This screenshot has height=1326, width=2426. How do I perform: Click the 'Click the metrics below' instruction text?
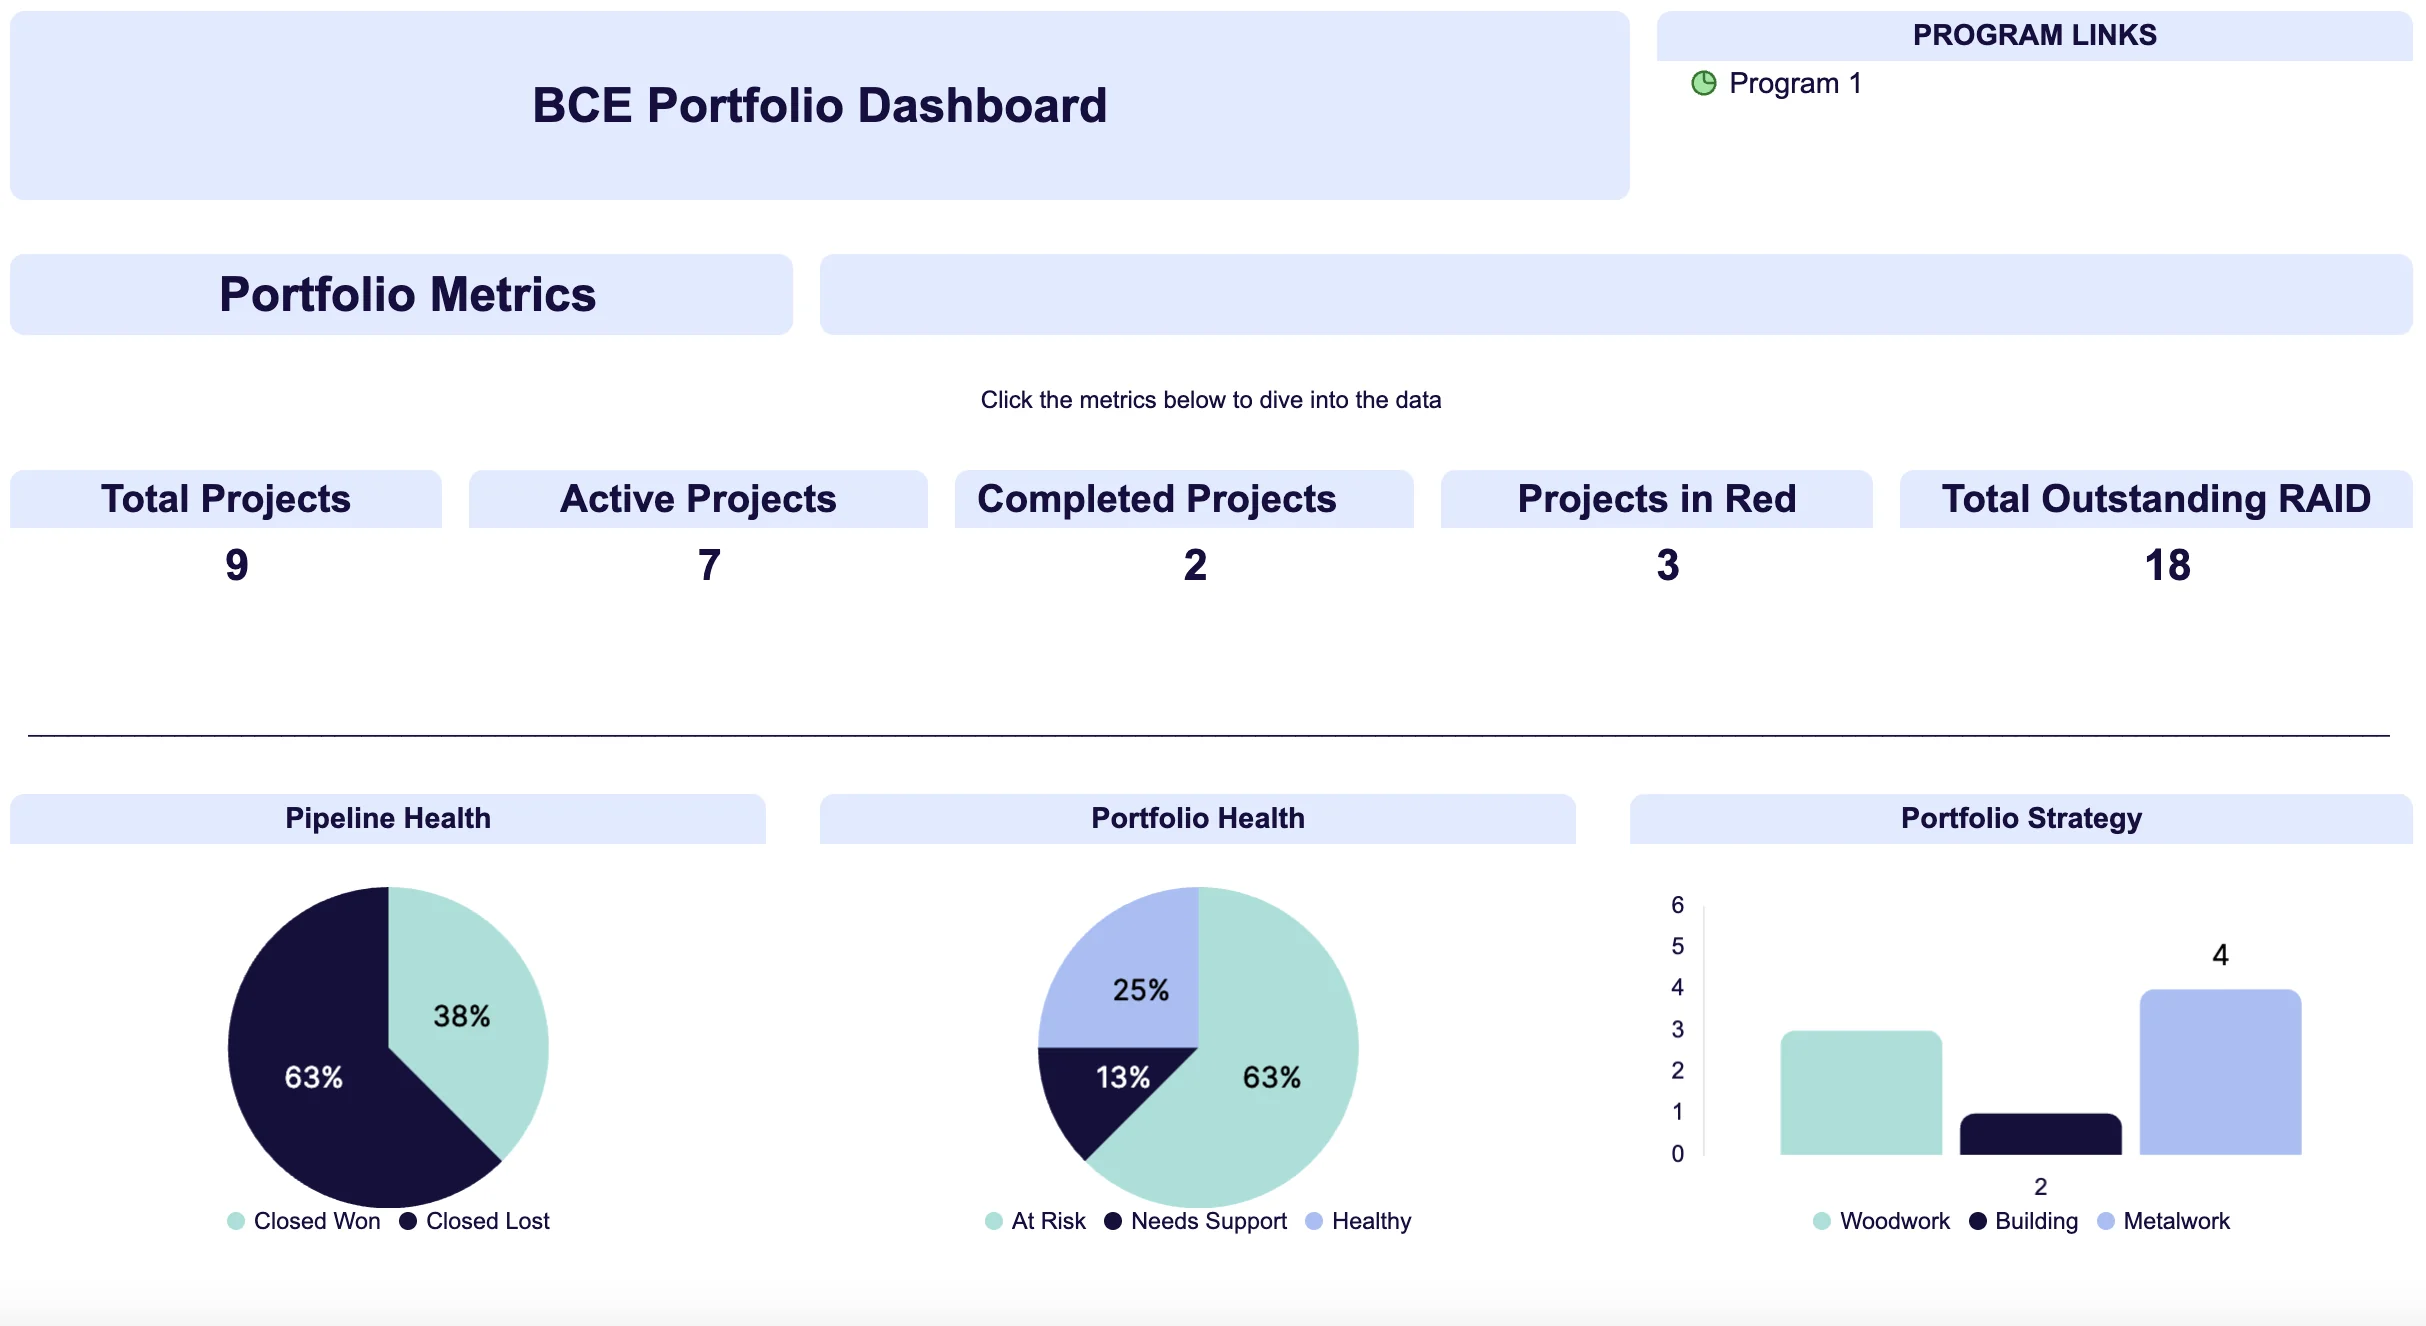coord(1211,400)
